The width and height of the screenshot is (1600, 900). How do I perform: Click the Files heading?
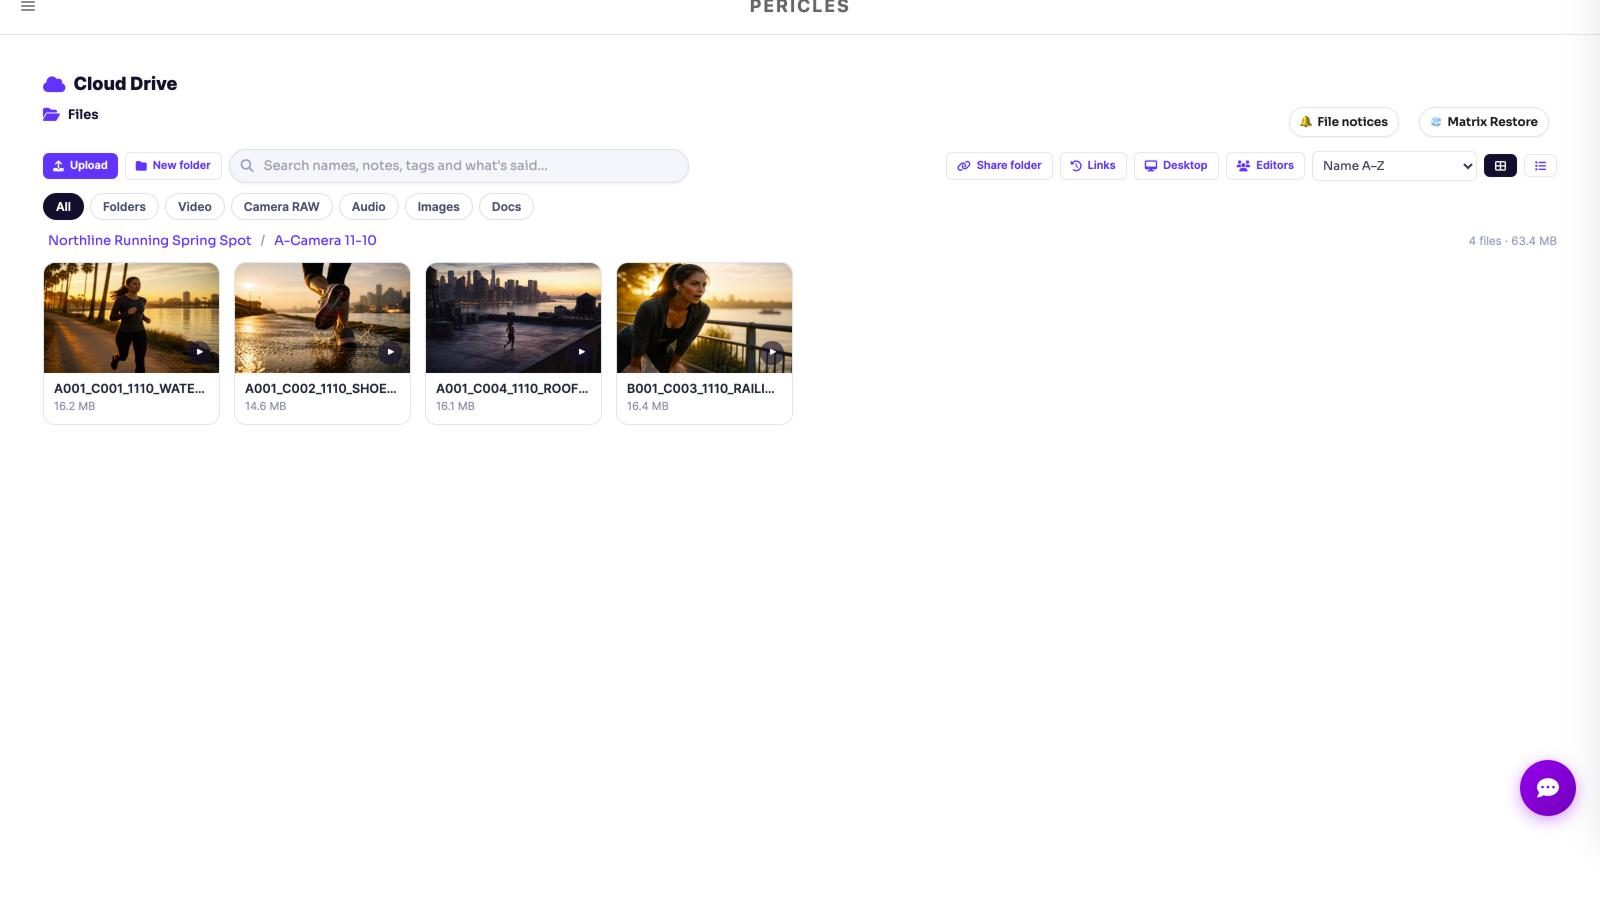pos(83,115)
